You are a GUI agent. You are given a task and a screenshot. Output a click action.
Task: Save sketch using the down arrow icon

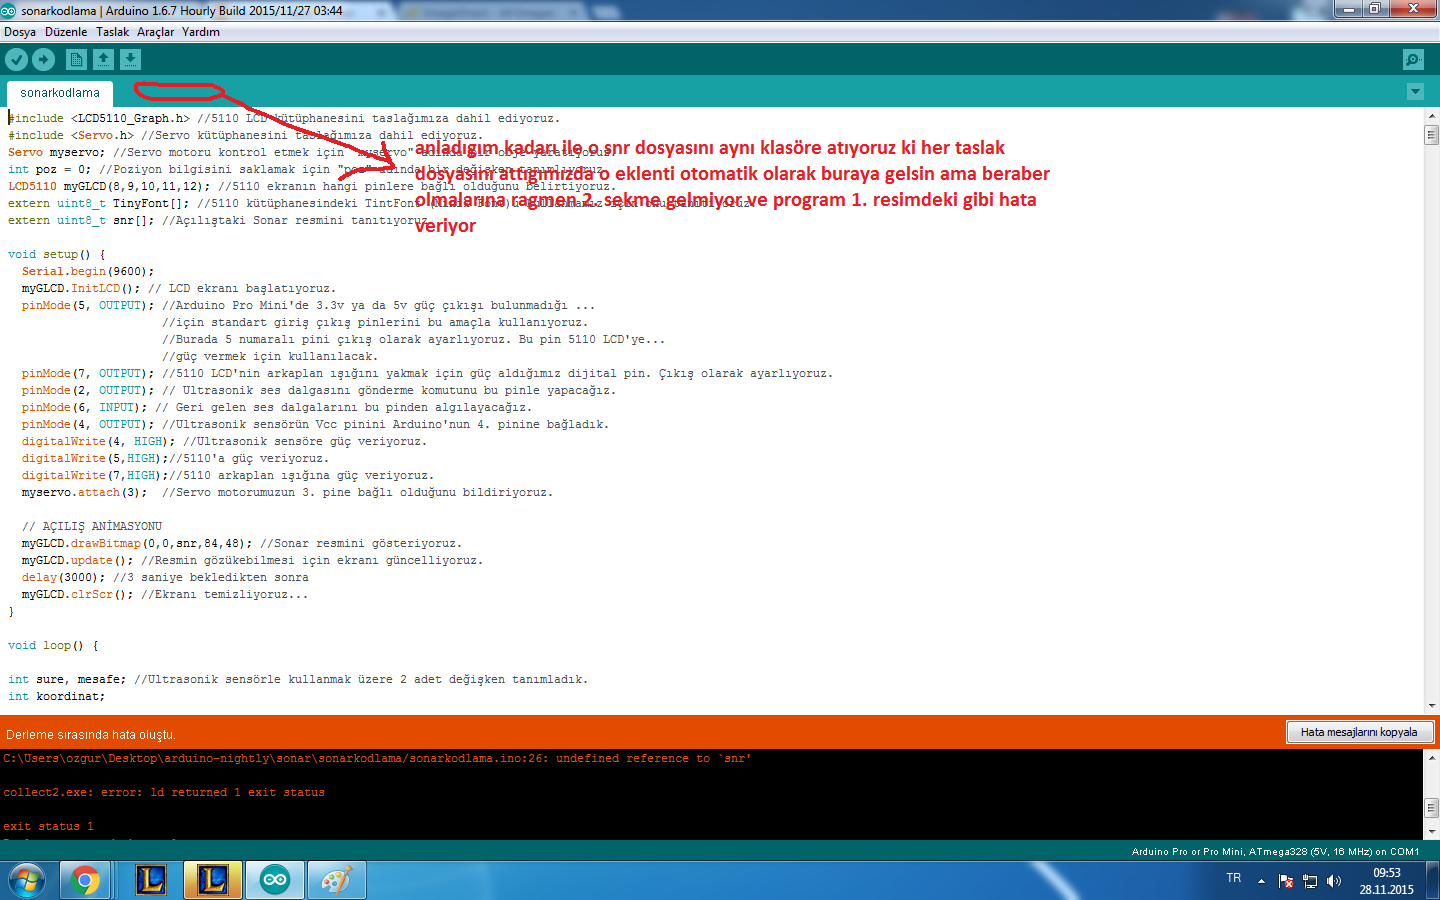(131, 60)
